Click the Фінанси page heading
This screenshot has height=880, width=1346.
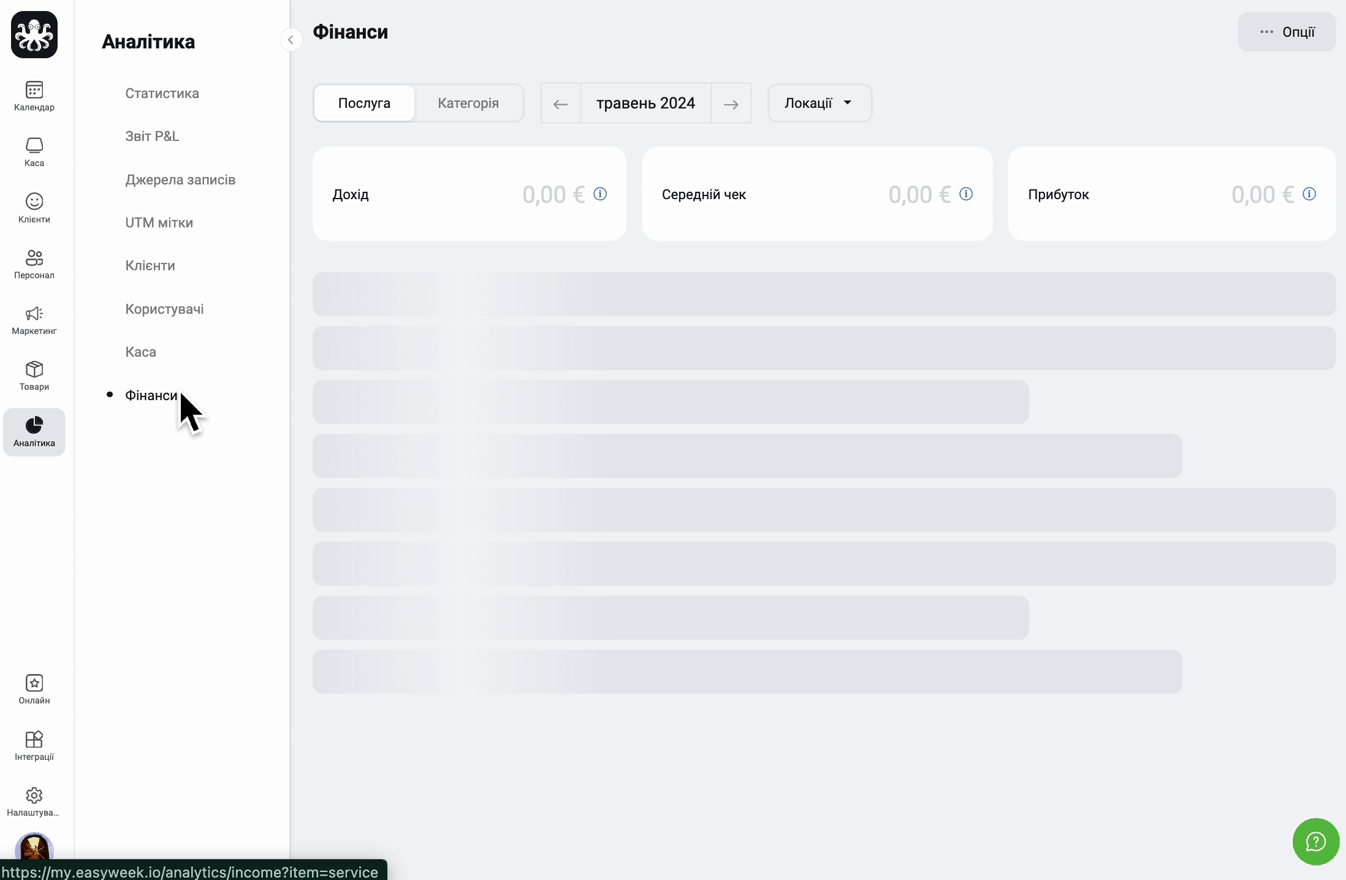coord(350,32)
